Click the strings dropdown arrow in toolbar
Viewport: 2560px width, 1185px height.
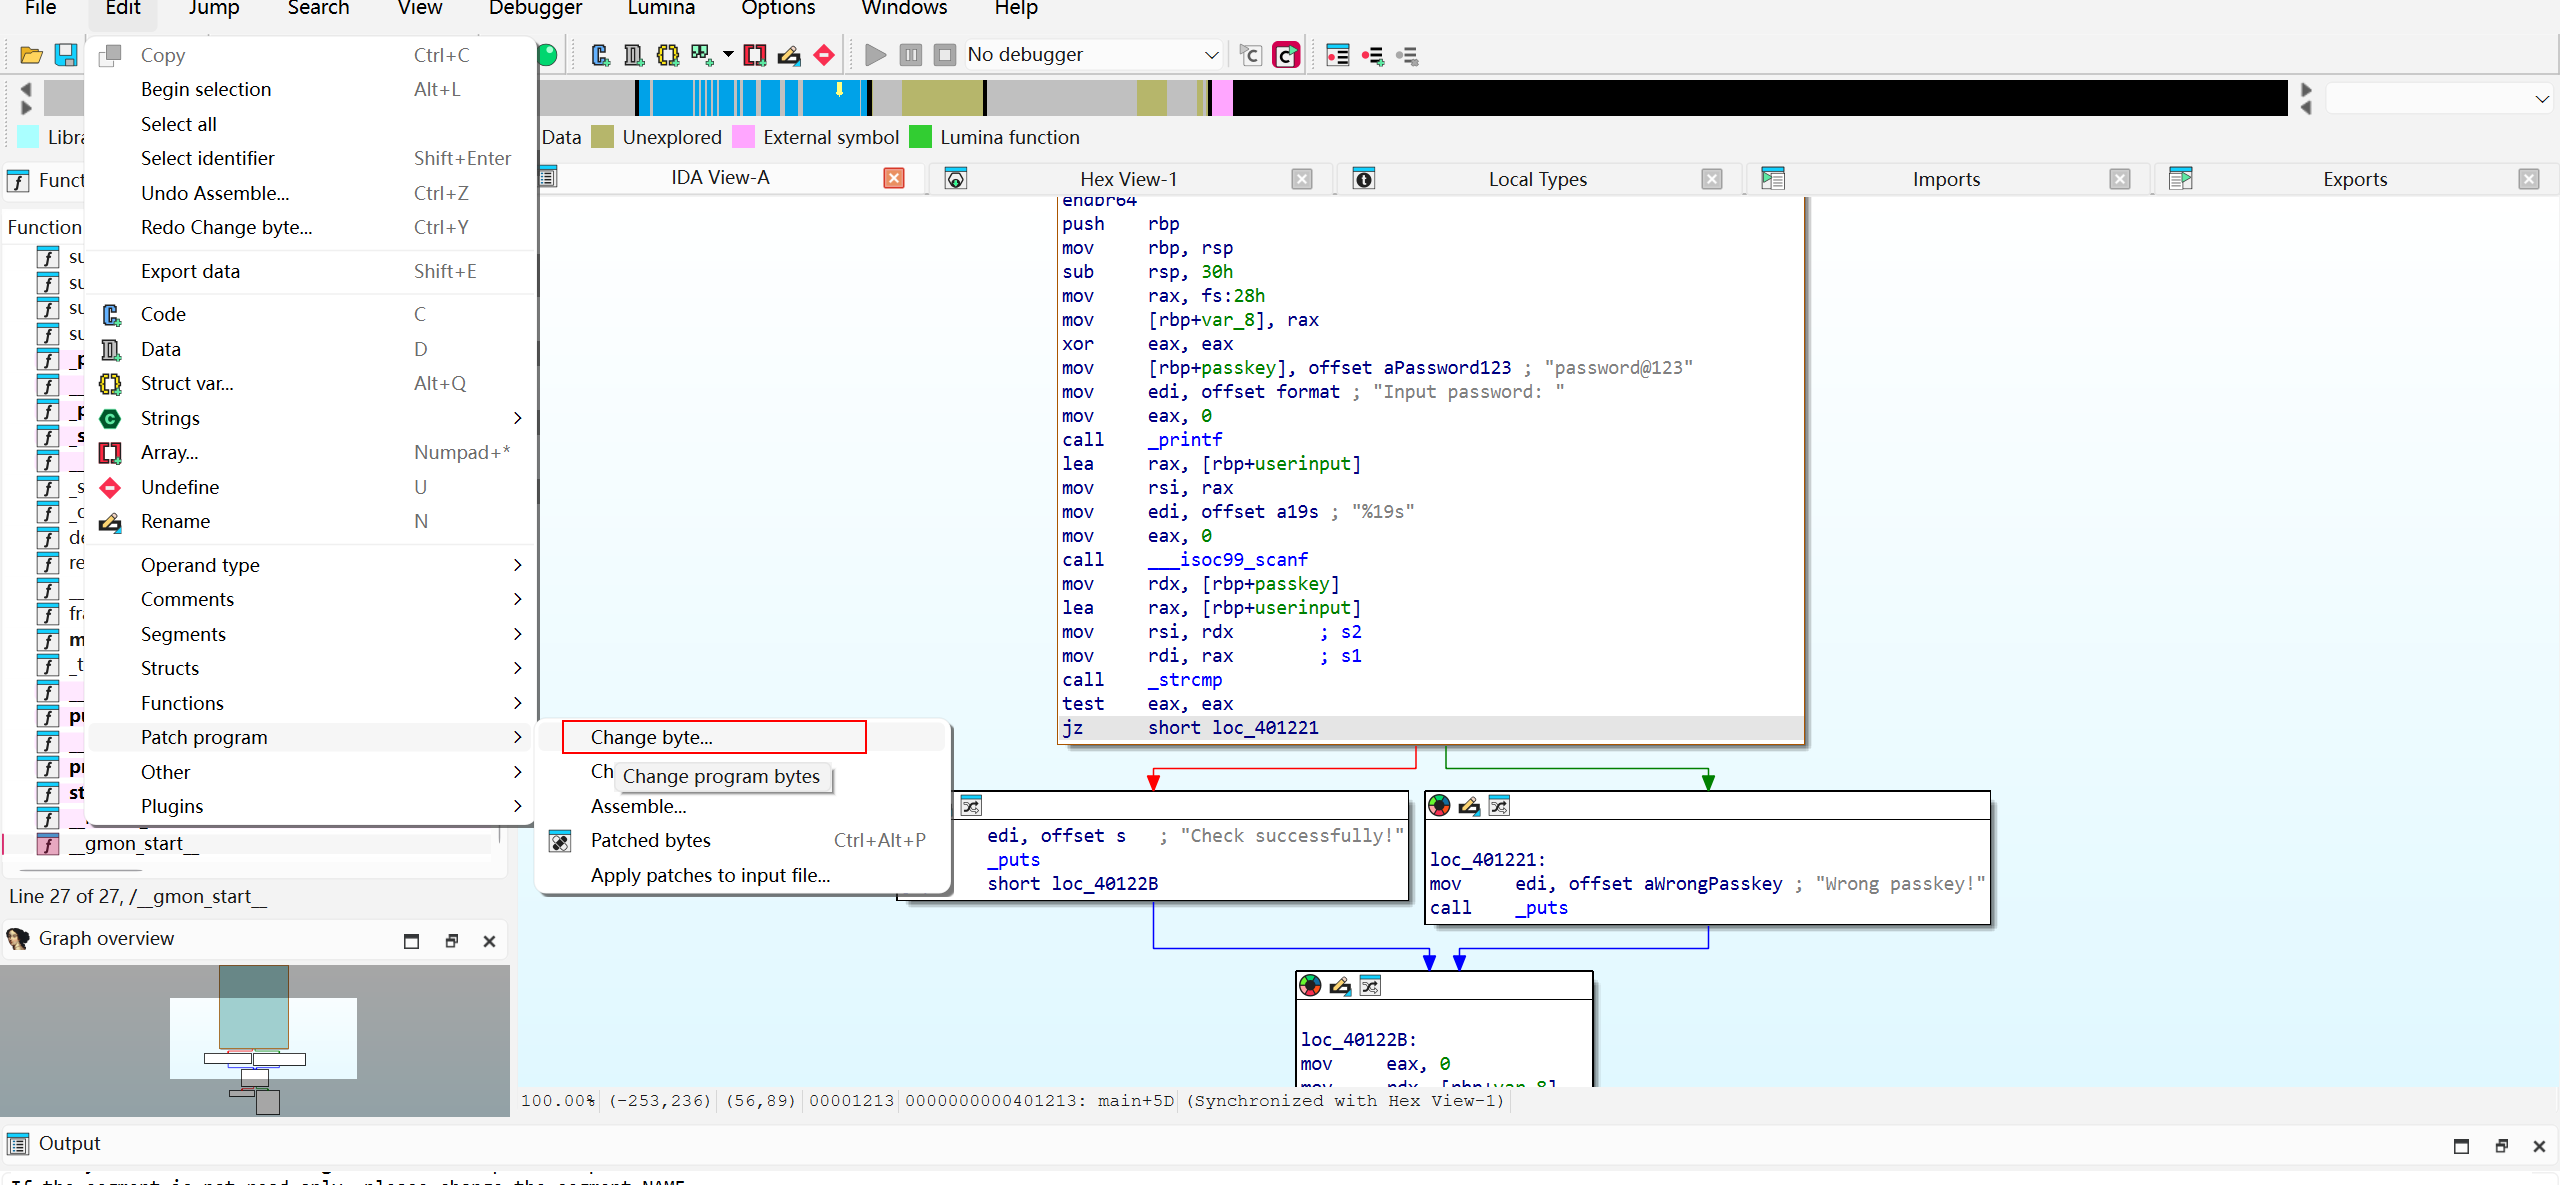tap(728, 55)
